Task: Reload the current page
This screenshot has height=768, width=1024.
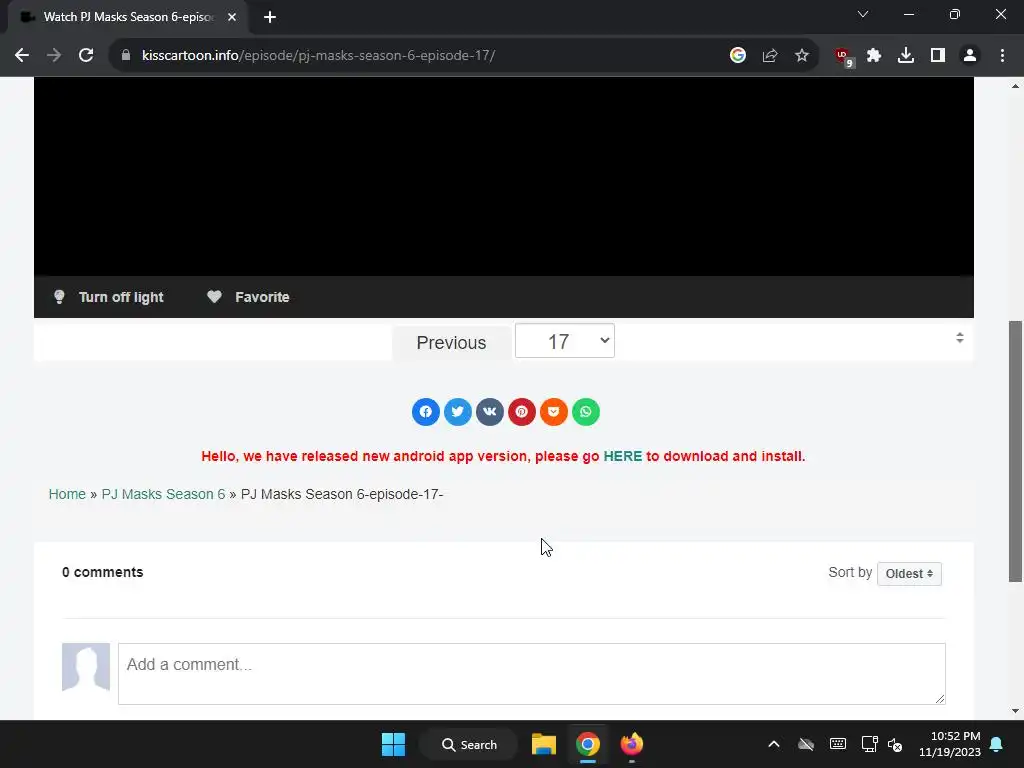Action: point(86,56)
